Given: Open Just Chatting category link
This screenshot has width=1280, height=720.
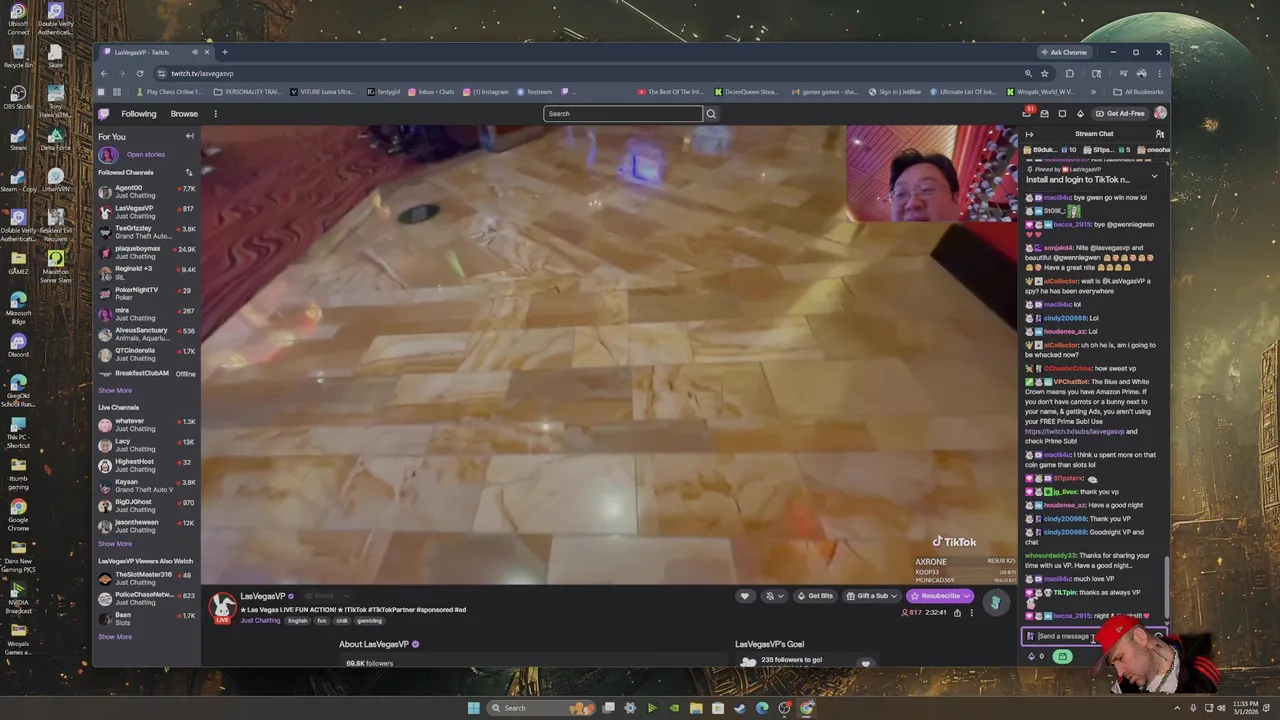Looking at the screenshot, I should point(261,621).
